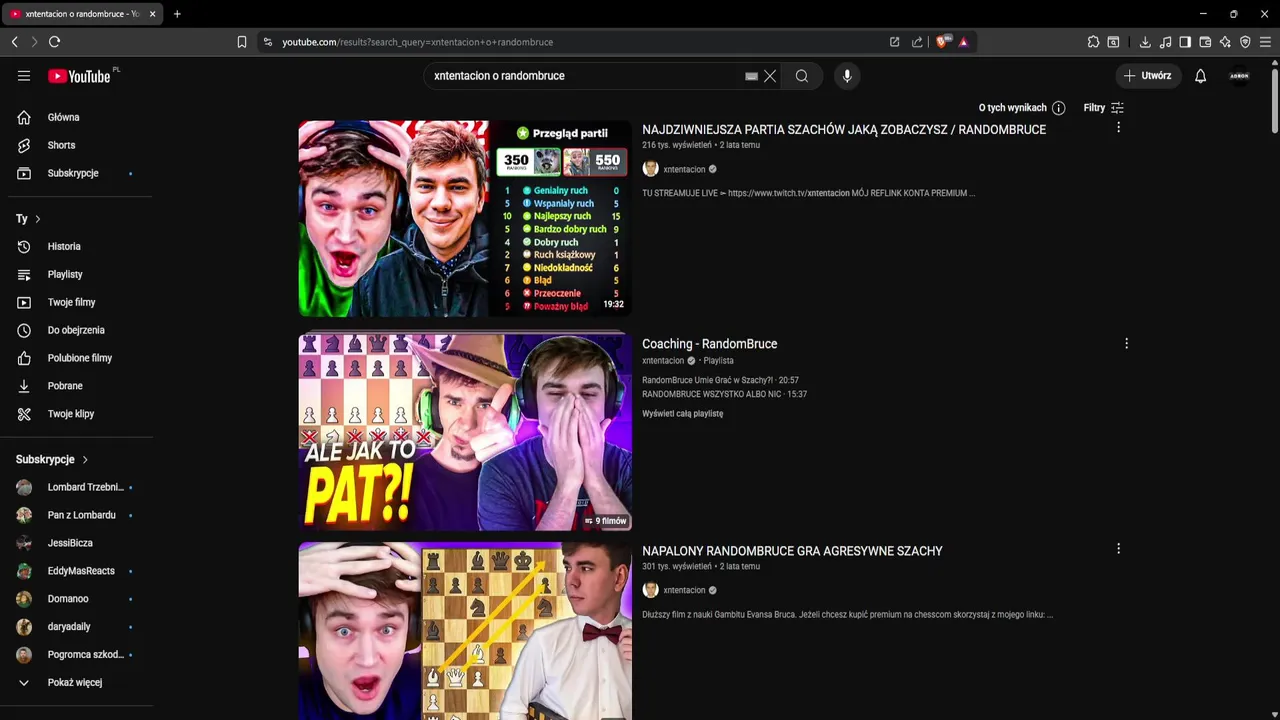This screenshot has height=720, width=1280.
Task: Open a new browser tab with plus
Action: click(177, 14)
